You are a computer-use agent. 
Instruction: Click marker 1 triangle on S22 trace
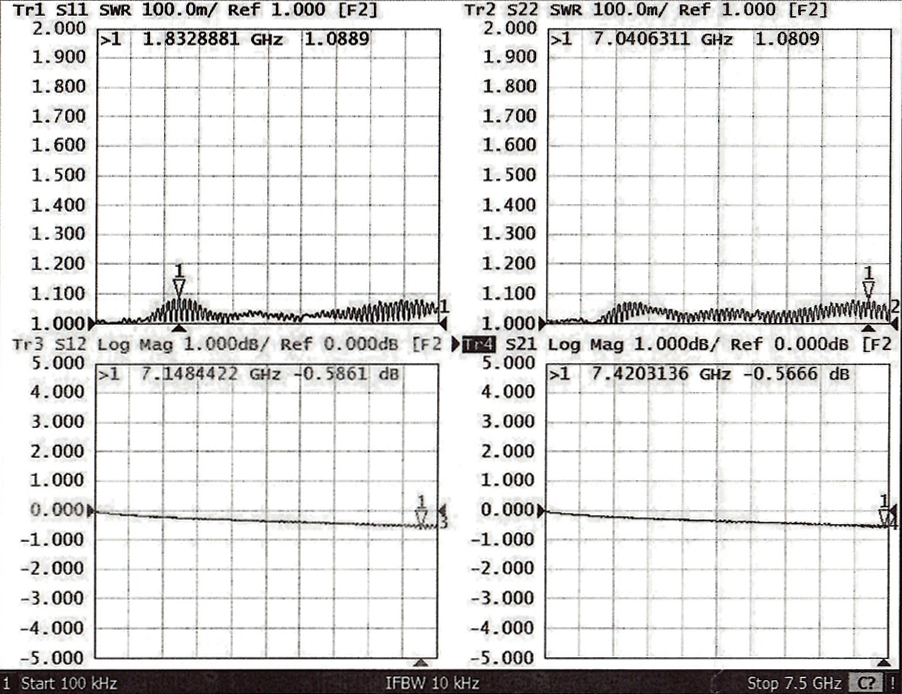tap(868, 289)
